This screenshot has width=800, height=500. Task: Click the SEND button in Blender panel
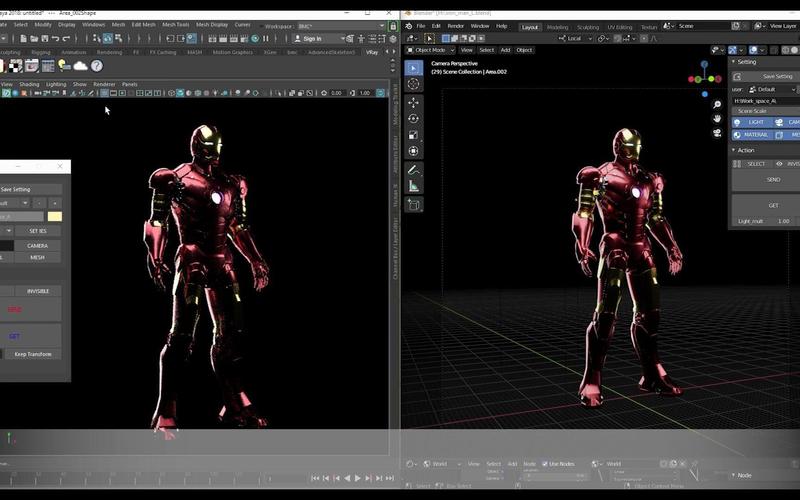coord(773,179)
